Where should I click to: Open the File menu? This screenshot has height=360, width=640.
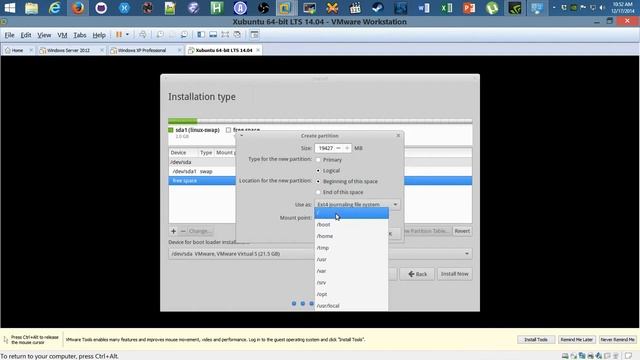(x=9, y=35)
